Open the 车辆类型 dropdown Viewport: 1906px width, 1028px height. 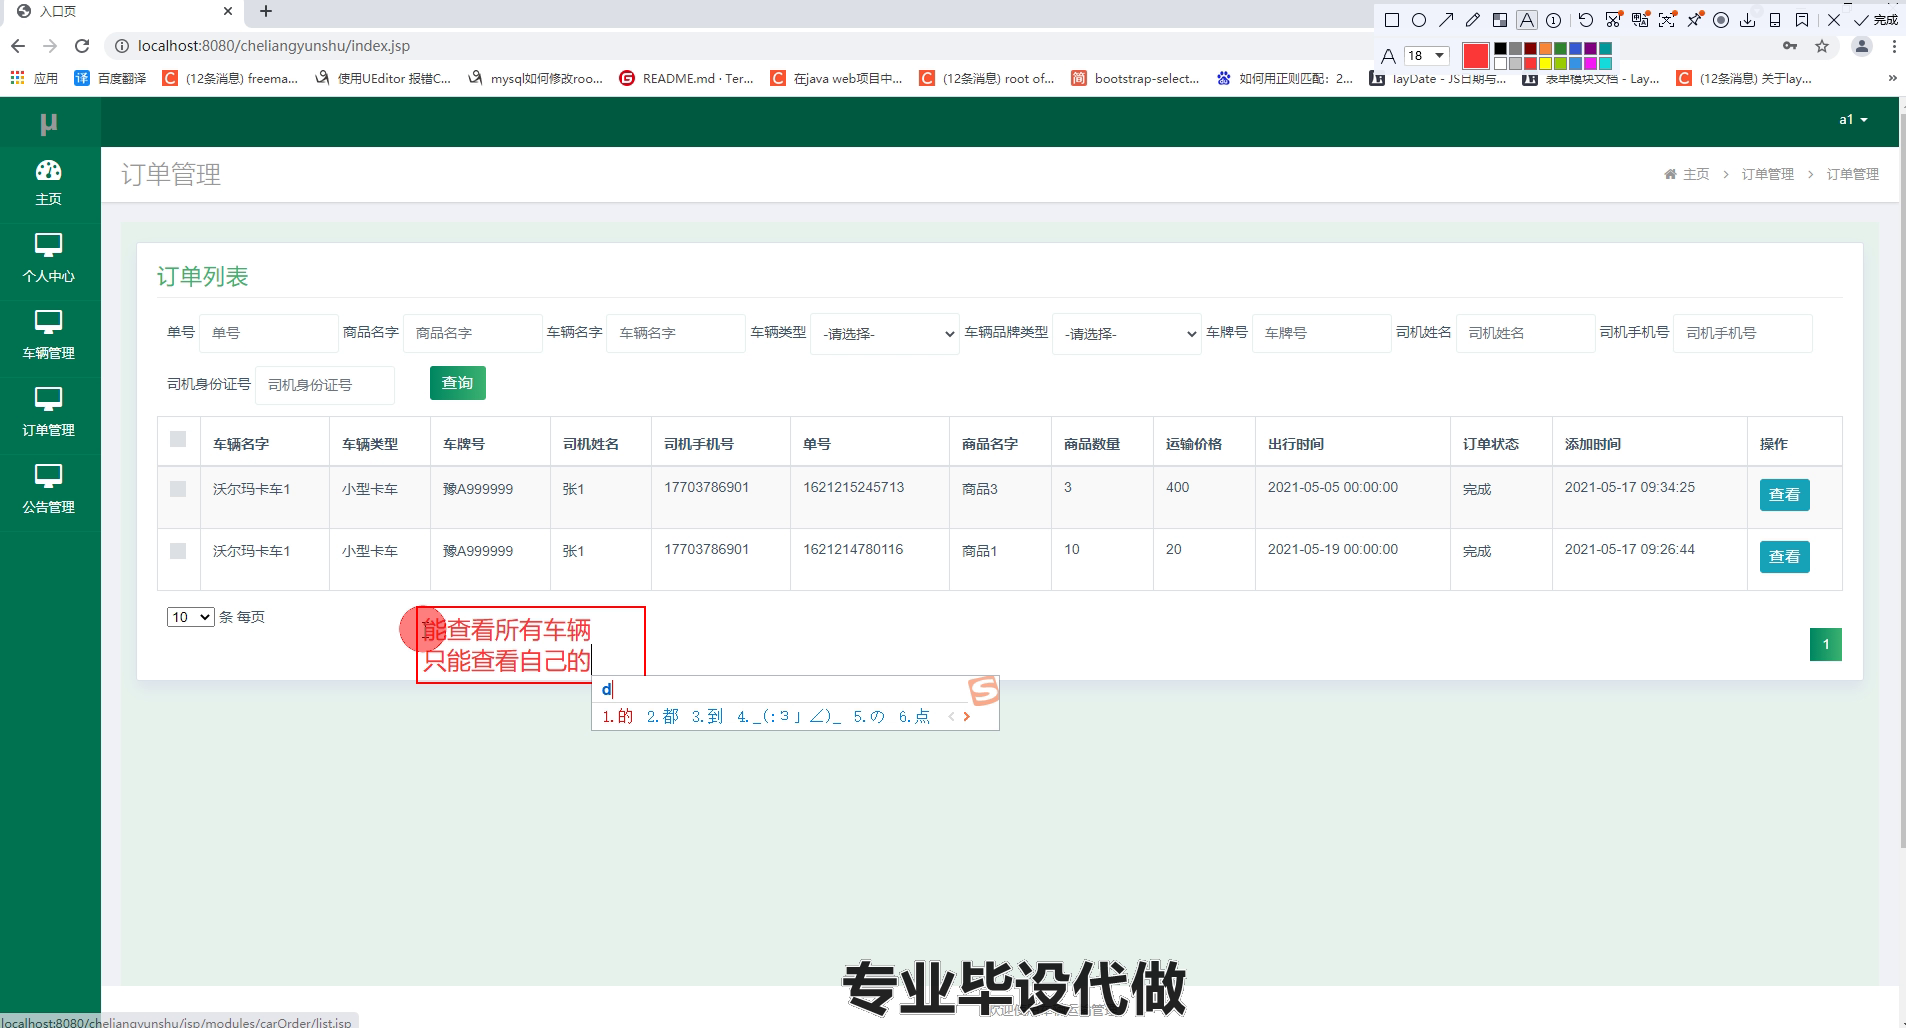pos(884,334)
